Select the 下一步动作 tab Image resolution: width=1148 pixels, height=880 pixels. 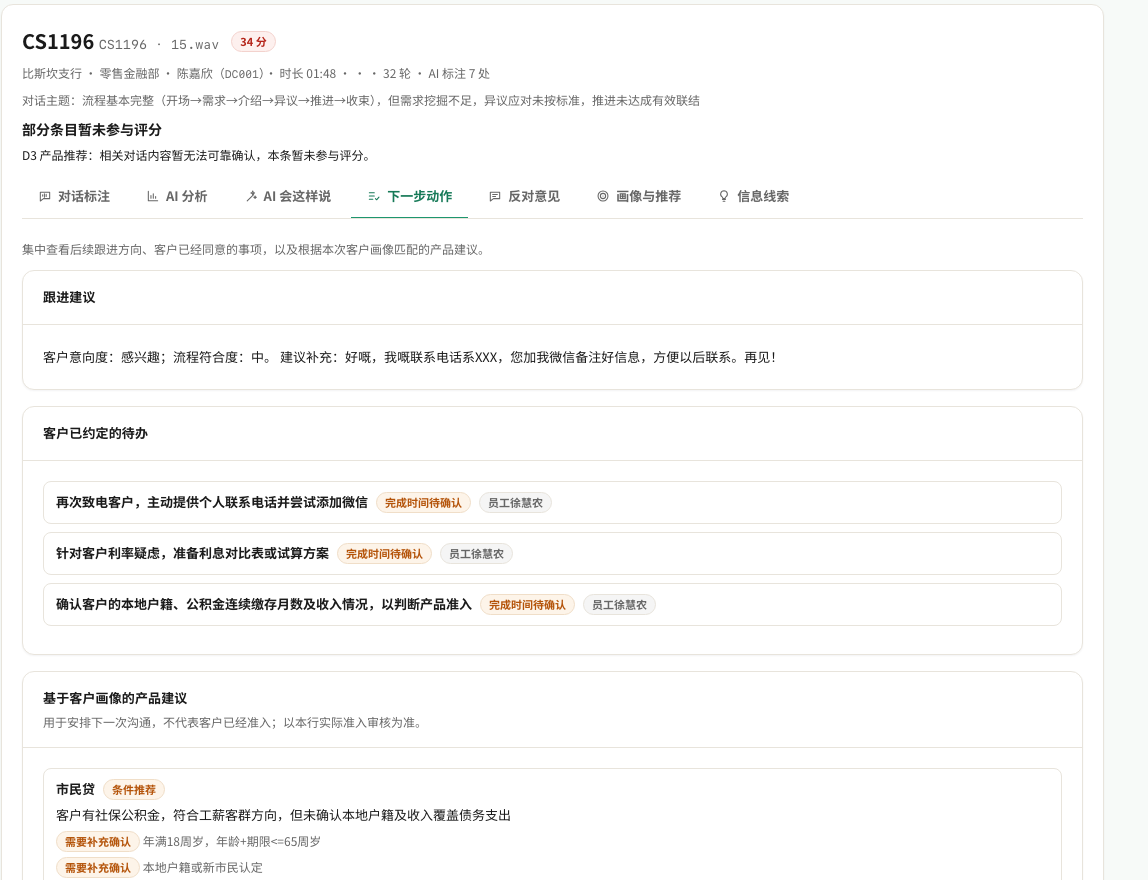pyautogui.click(x=409, y=196)
